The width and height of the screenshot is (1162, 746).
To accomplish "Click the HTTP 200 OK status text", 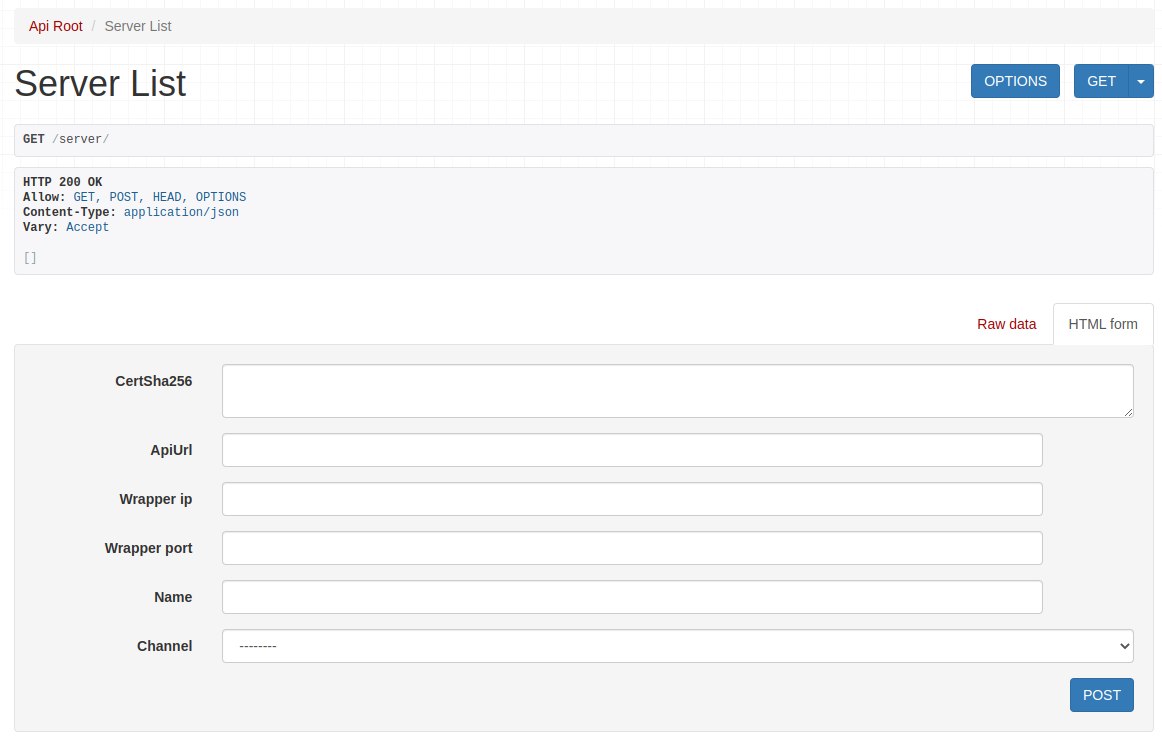I will pyautogui.click(x=63, y=182).
